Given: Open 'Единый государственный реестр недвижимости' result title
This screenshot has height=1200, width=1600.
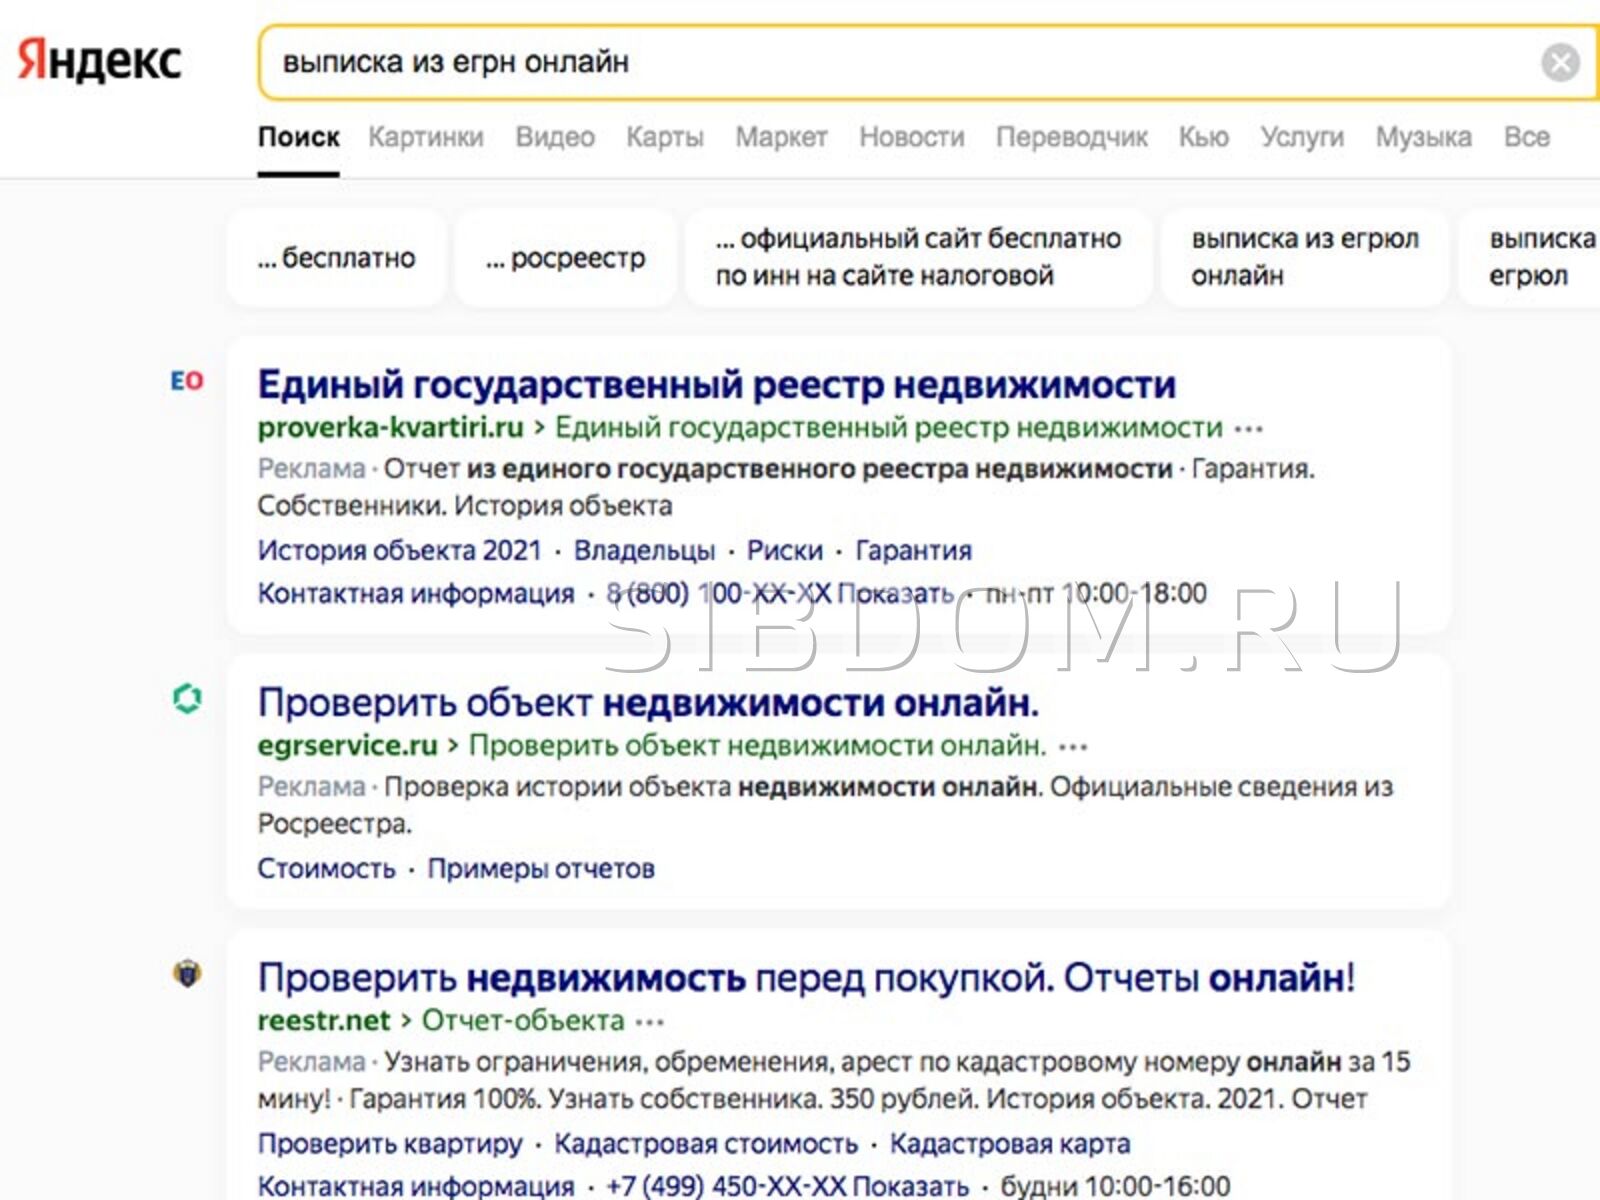Looking at the screenshot, I should click(x=717, y=385).
